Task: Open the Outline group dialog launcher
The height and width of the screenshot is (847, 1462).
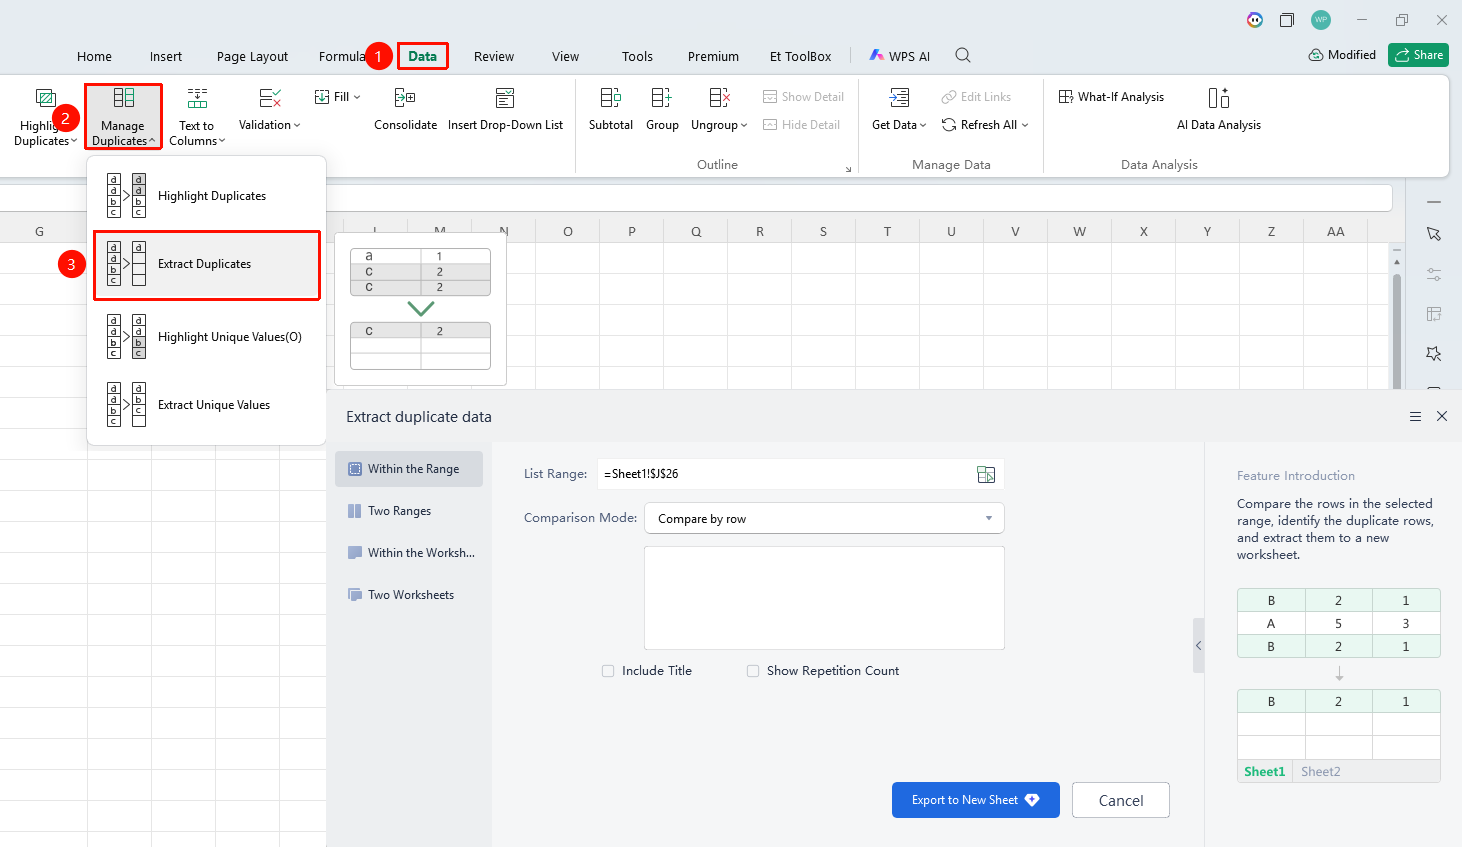Action: pyautogui.click(x=848, y=169)
